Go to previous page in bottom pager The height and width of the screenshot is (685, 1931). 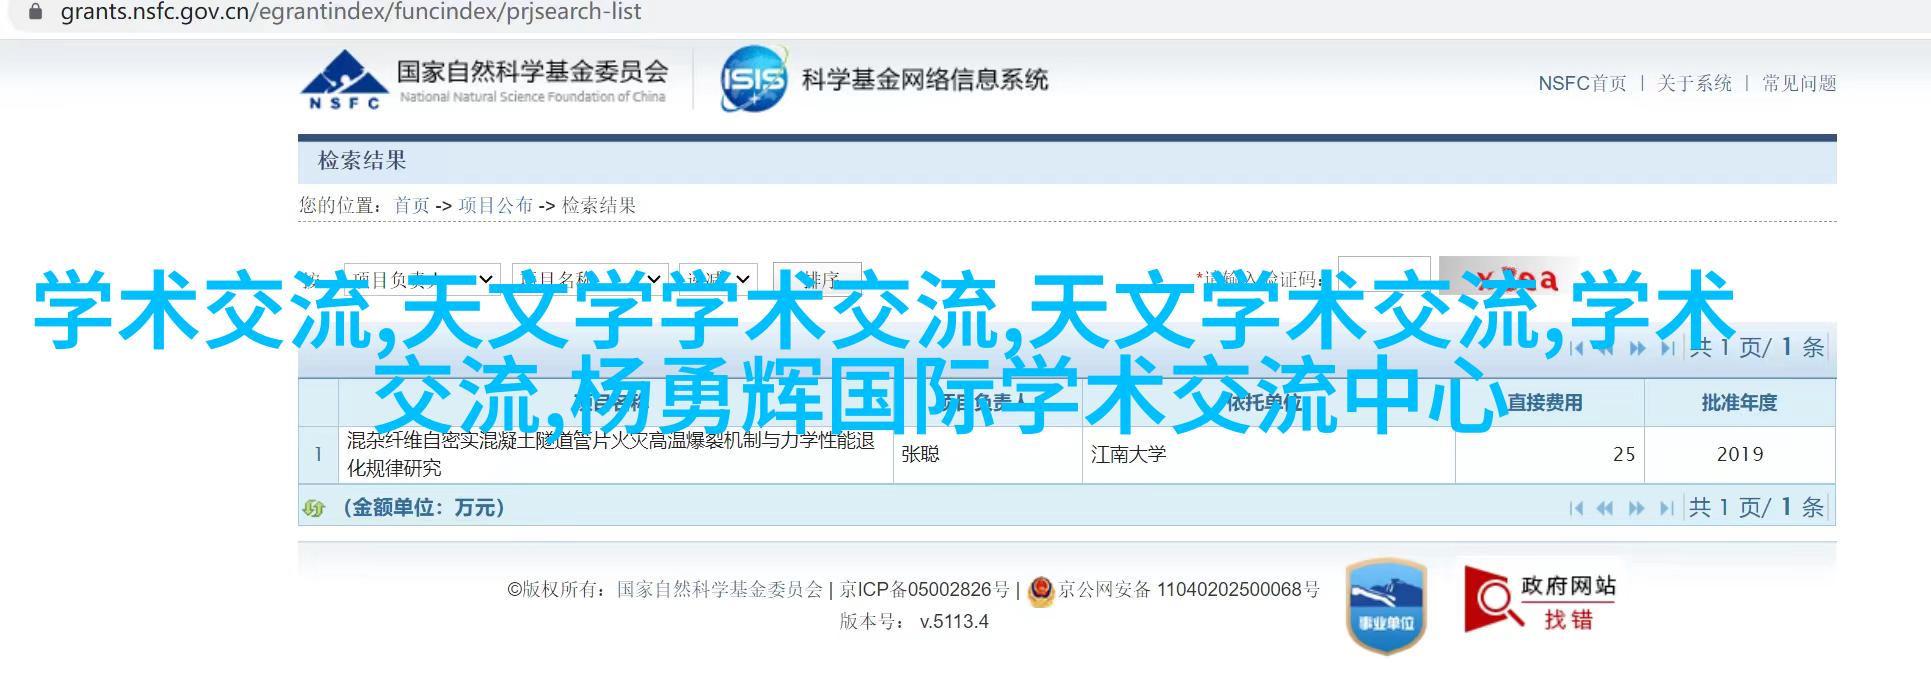pyautogui.click(x=1605, y=509)
